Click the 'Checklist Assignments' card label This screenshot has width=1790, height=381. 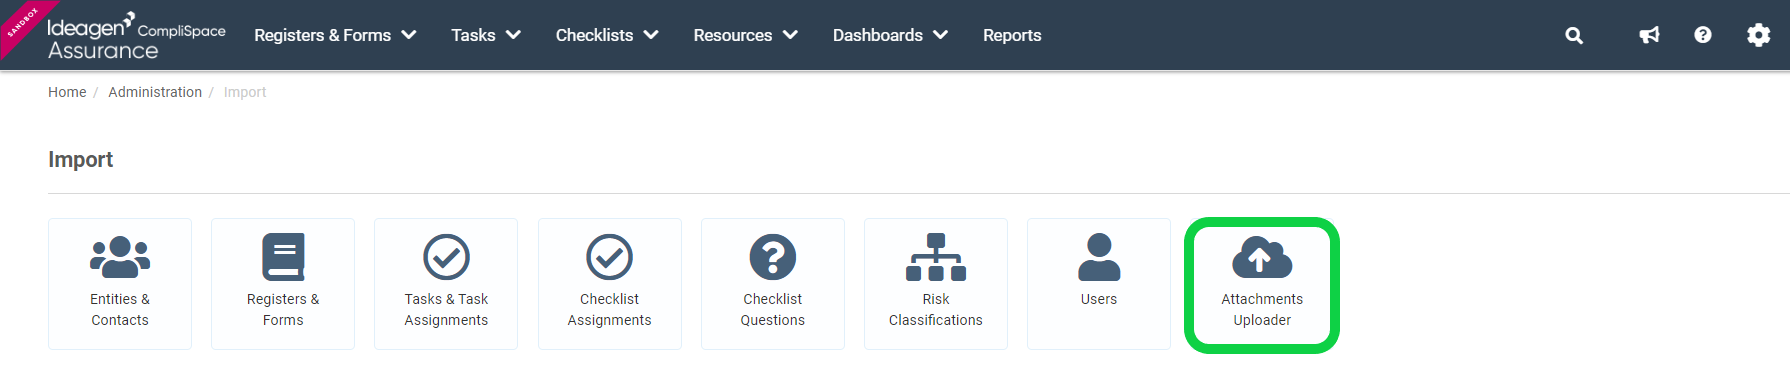(609, 310)
